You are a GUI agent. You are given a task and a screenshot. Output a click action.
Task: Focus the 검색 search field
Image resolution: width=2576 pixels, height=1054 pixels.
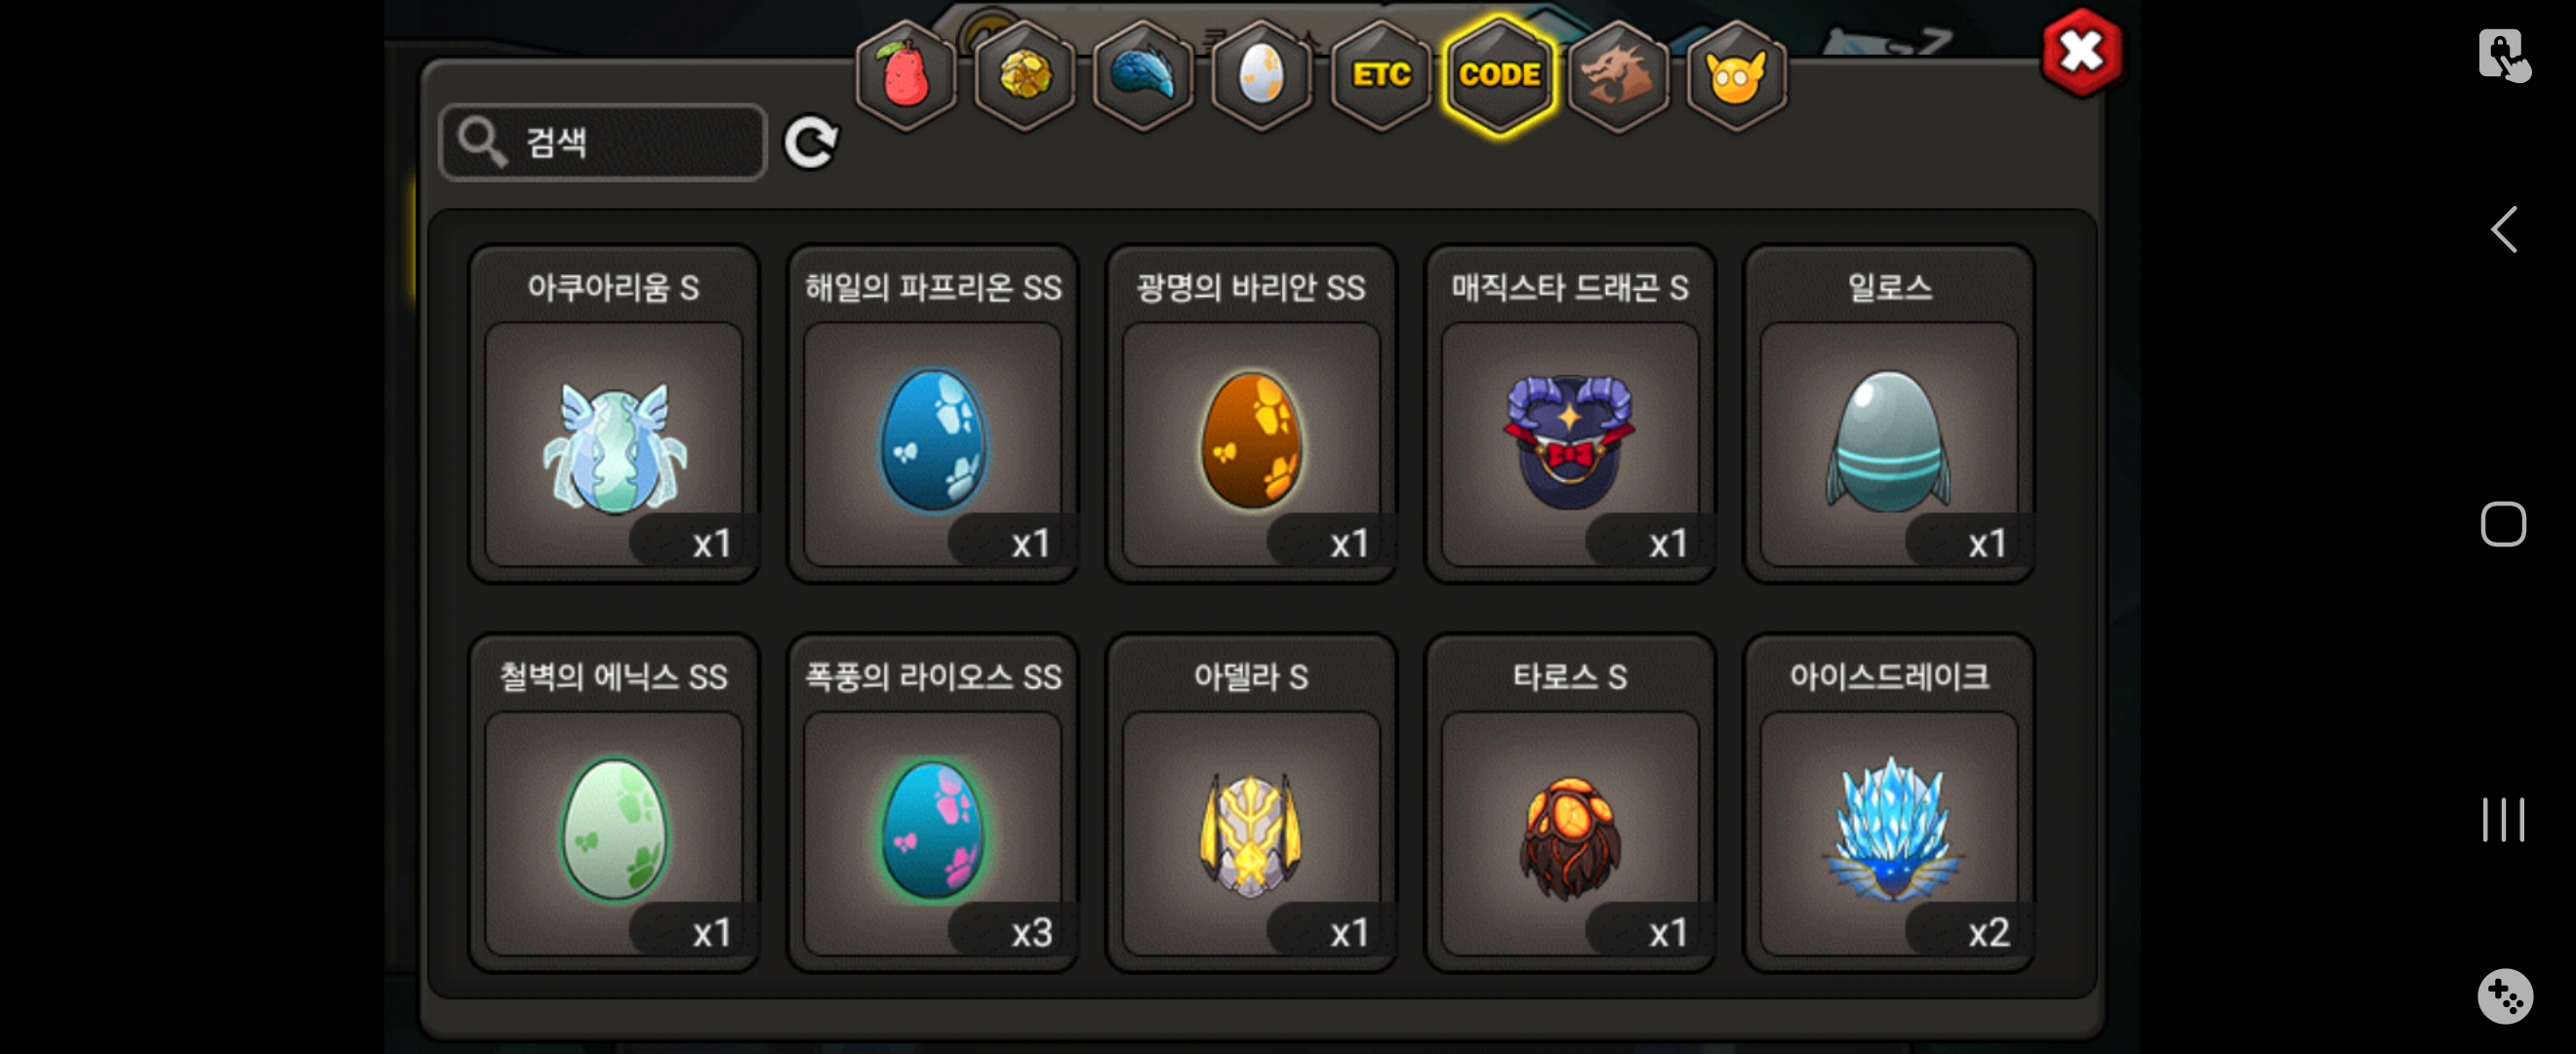pos(603,142)
